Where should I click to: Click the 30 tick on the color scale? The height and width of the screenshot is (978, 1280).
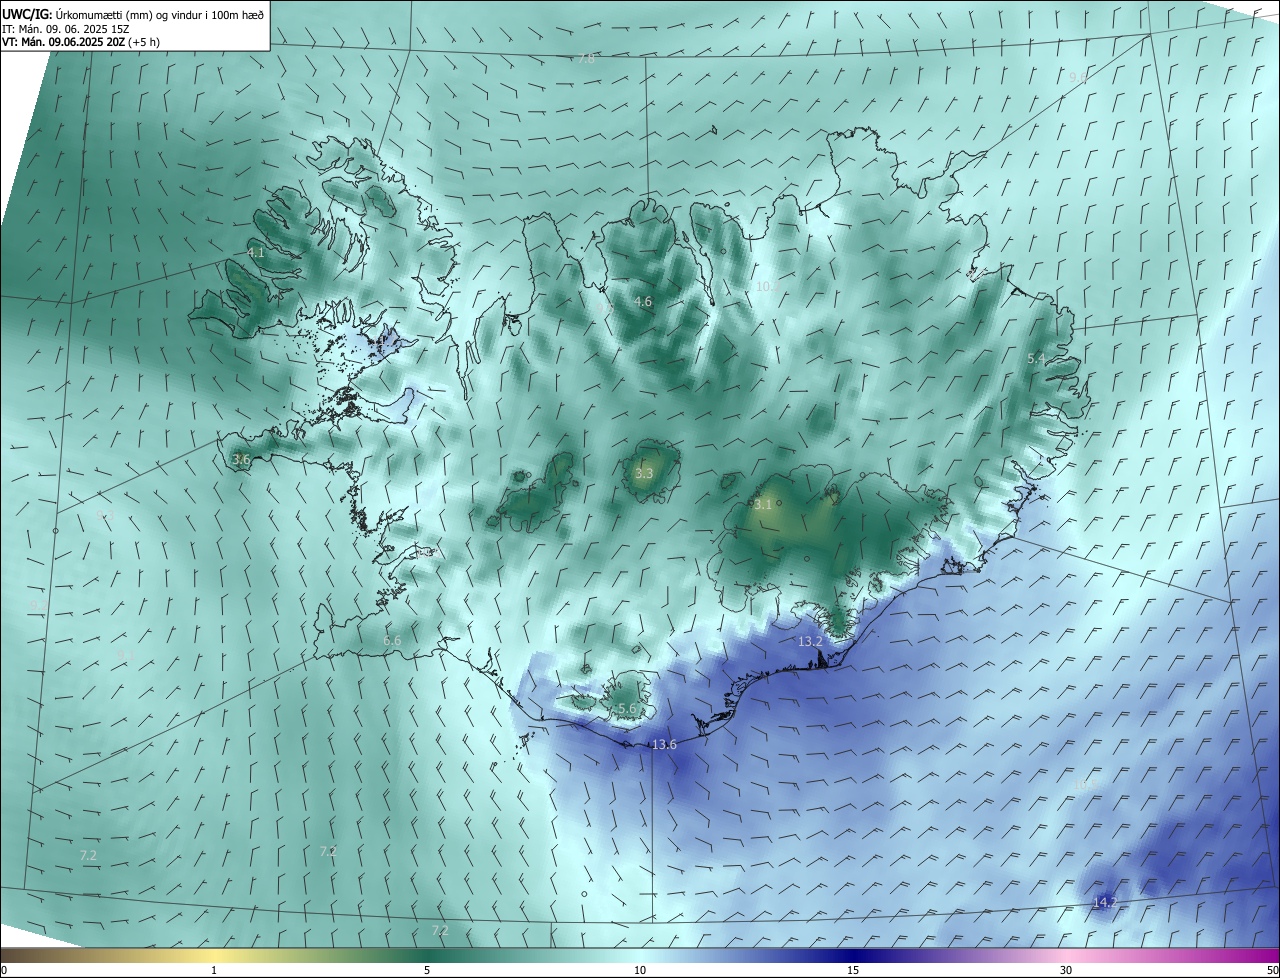click(1066, 971)
